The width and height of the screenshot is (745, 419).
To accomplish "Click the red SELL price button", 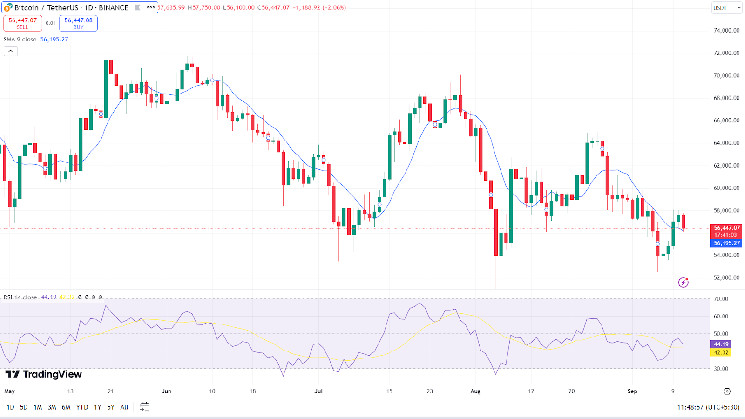I will [x=22, y=23].
